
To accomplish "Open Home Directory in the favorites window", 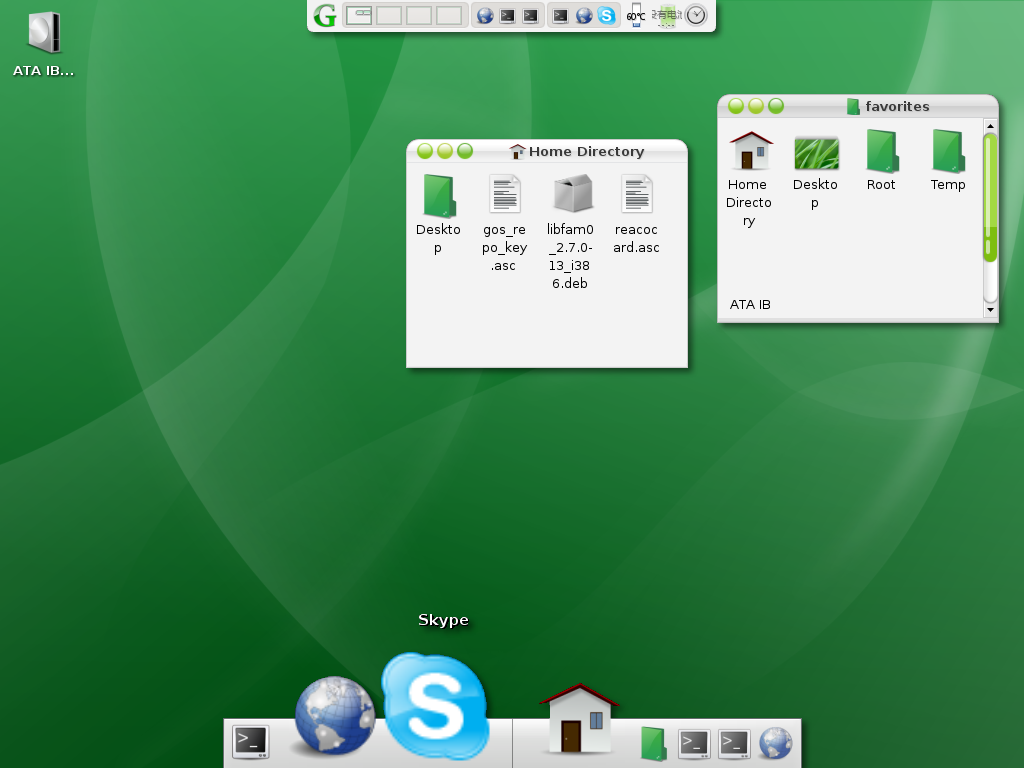I will point(749,179).
